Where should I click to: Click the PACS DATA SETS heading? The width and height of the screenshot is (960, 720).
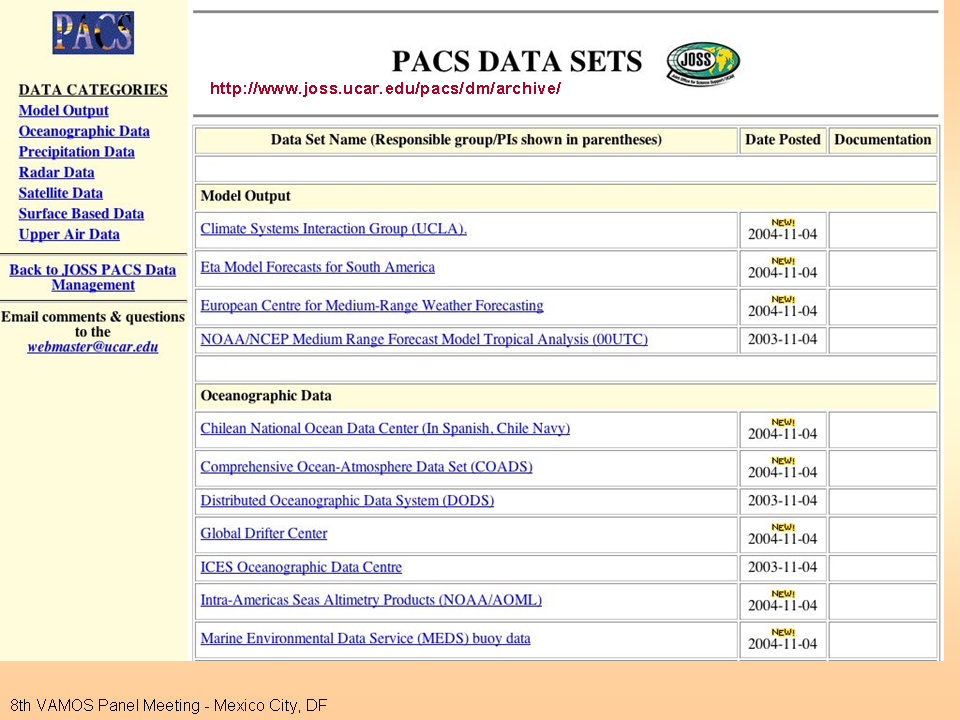[x=517, y=61]
